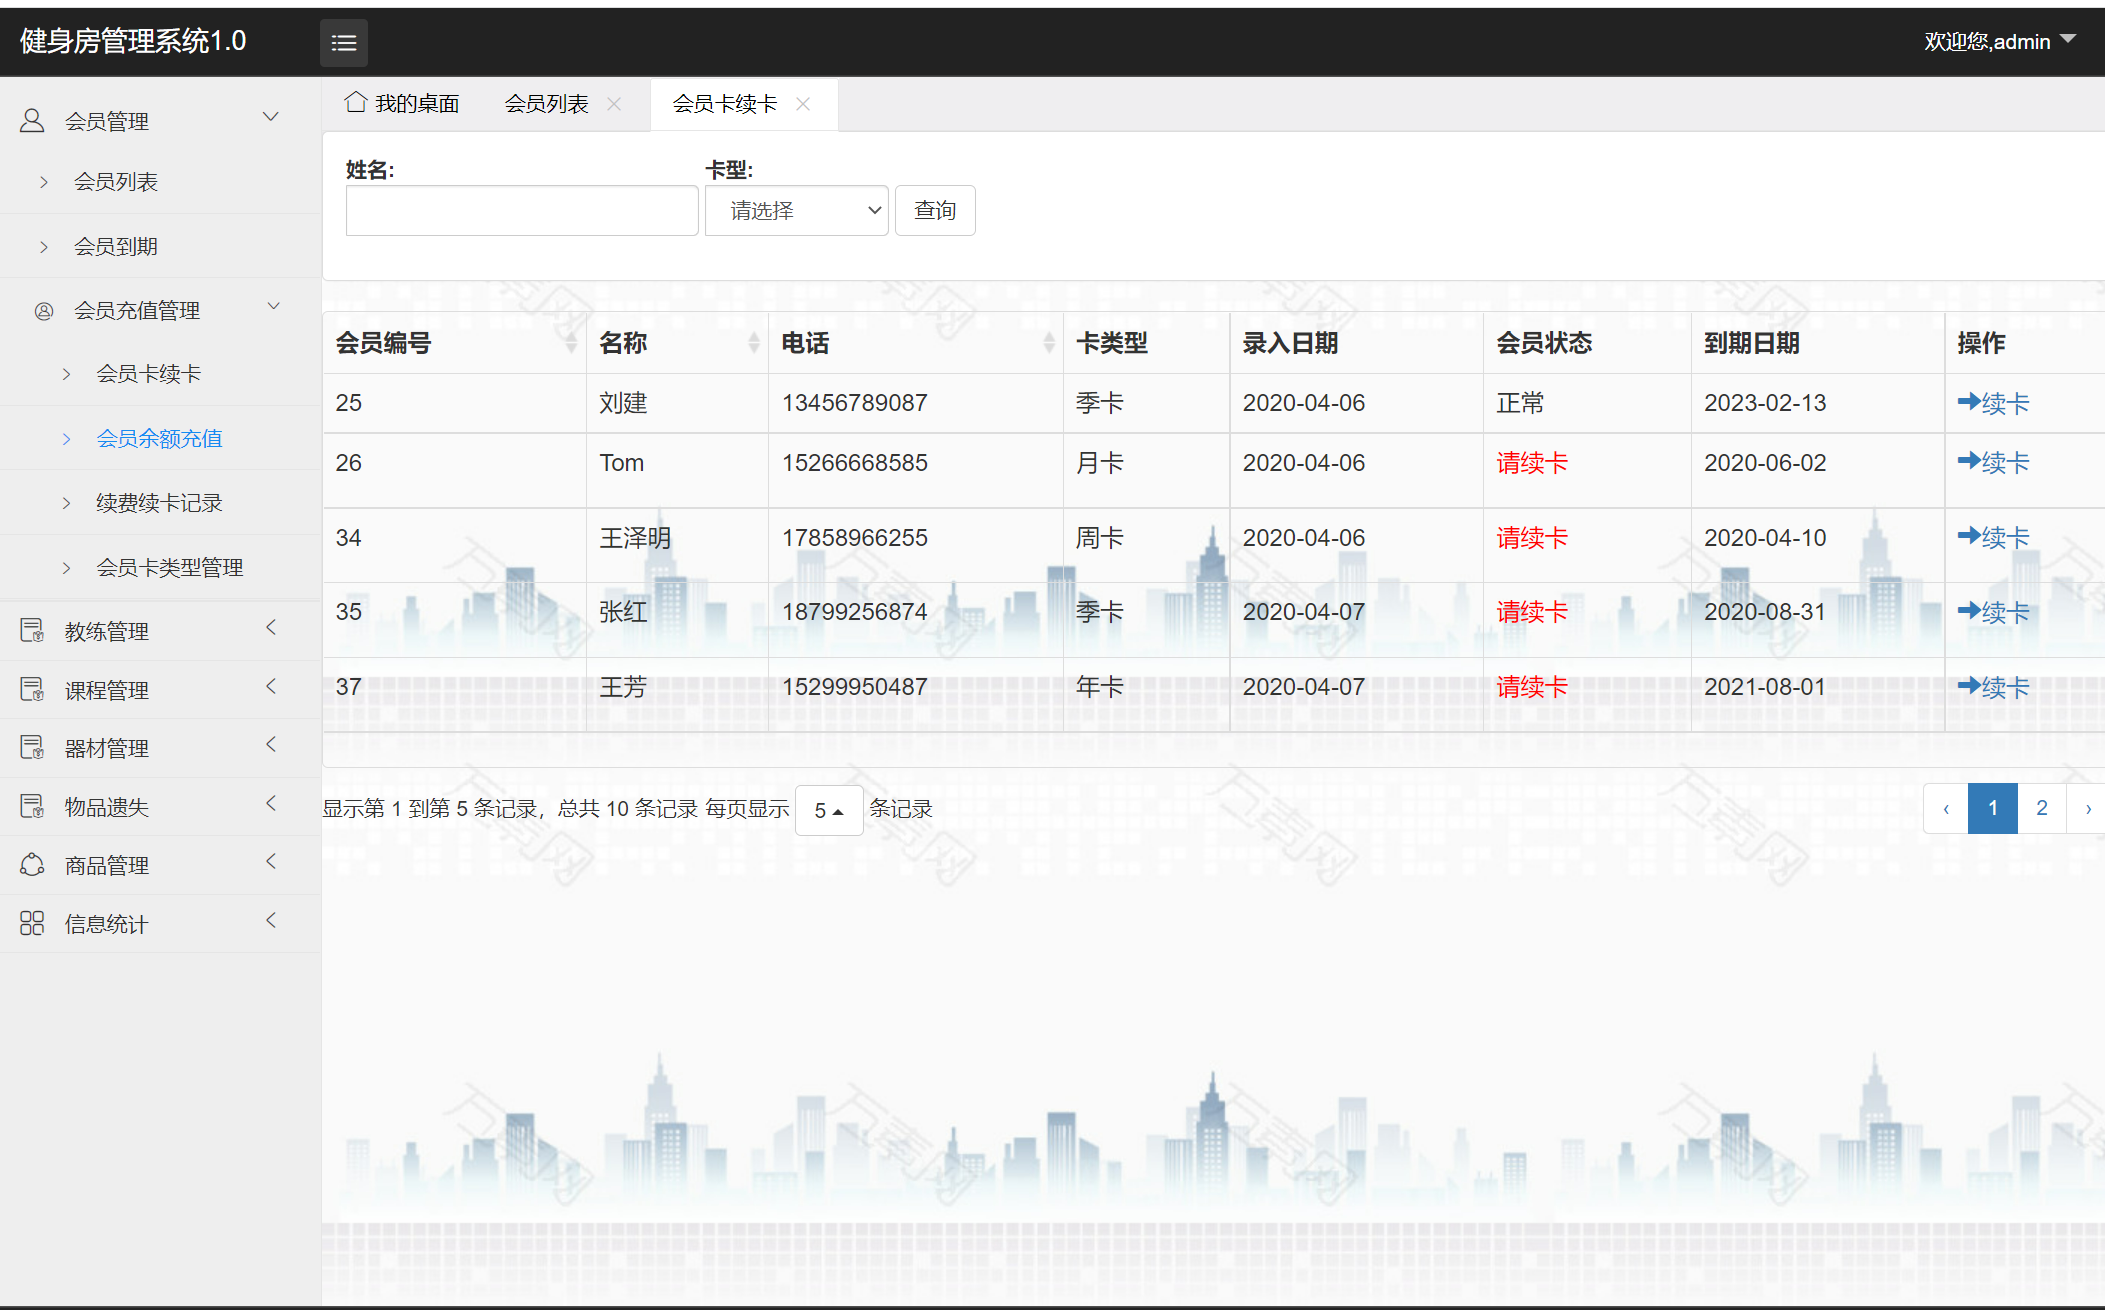Screen dimensions: 2105x1310
Task: Click the 会员管理 user icon in sidebar
Action: (32, 121)
